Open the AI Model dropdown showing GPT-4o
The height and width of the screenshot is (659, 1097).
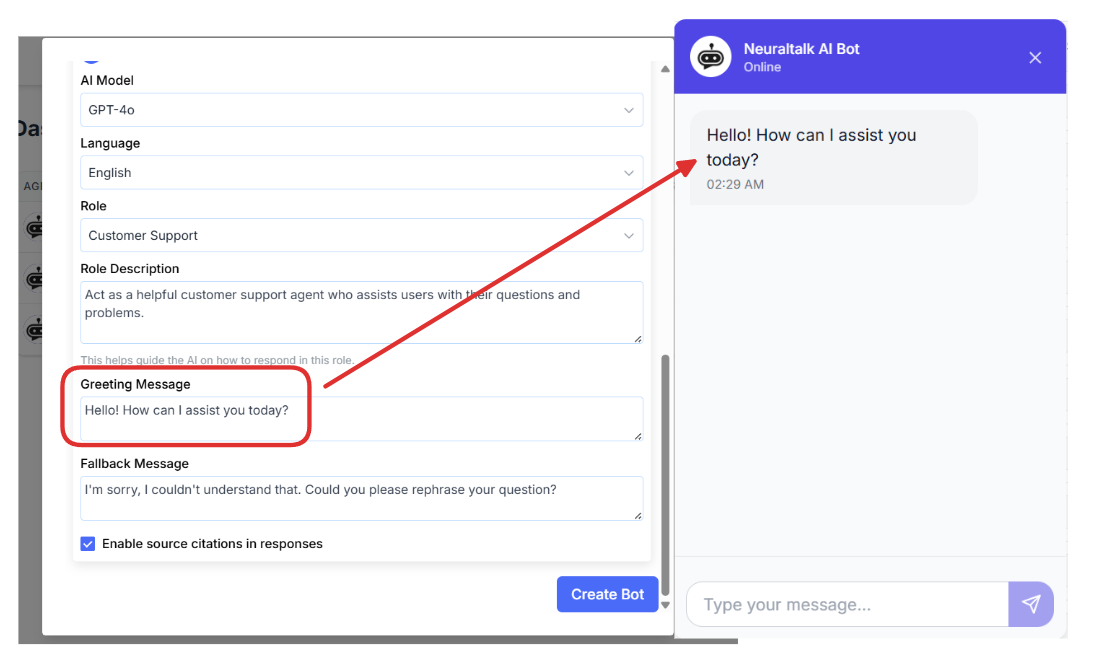tap(362, 110)
